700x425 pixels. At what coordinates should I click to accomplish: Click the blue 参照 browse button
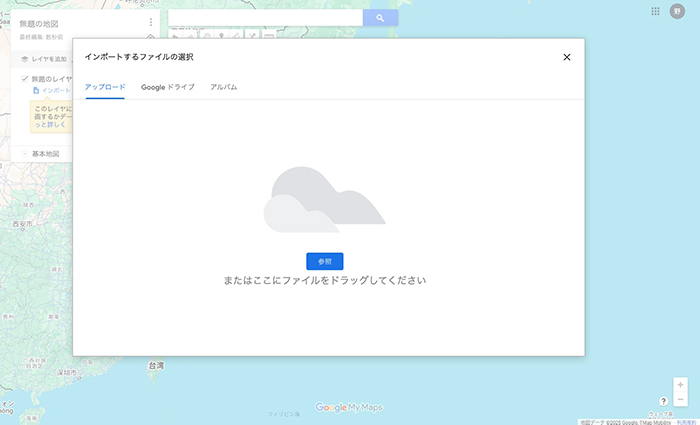(x=325, y=261)
